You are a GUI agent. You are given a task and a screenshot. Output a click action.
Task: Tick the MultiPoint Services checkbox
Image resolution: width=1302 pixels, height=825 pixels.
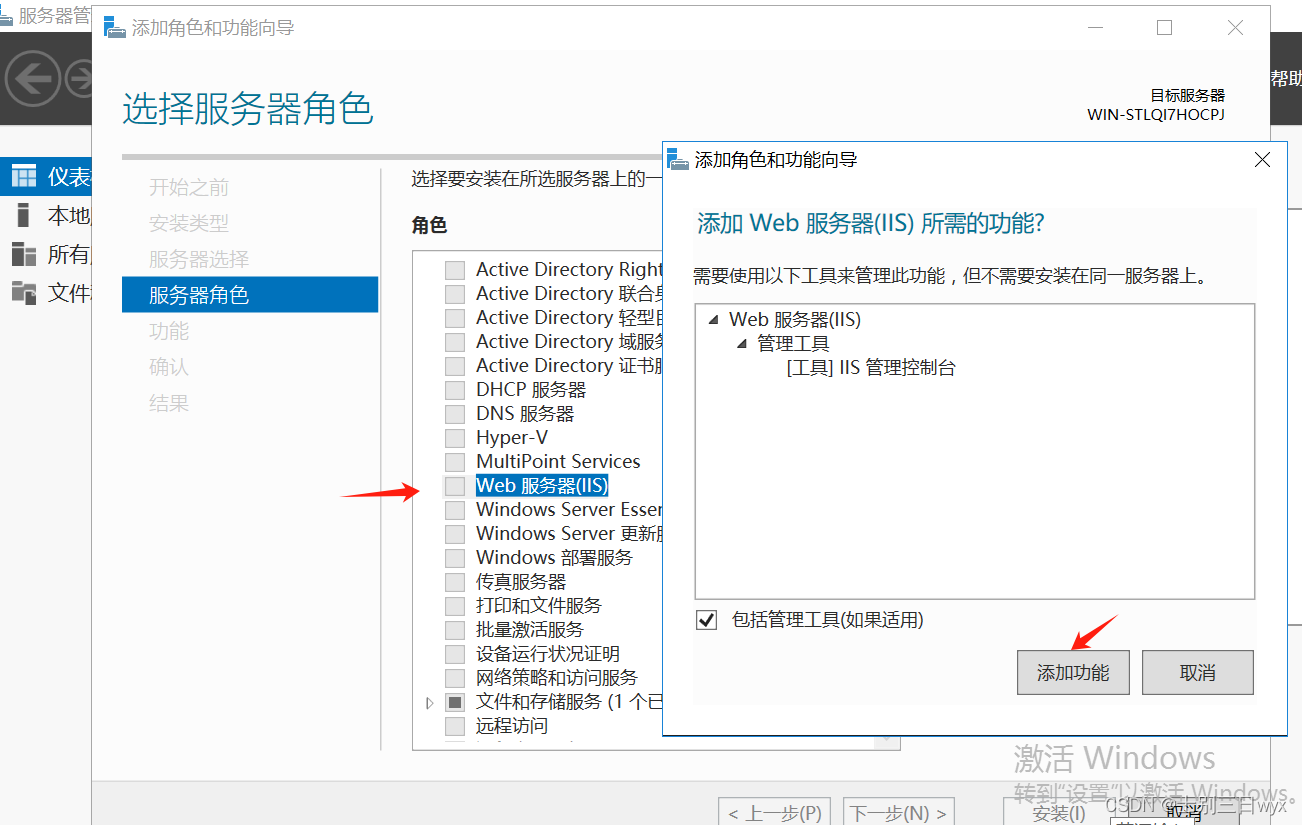(x=455, y=462)
